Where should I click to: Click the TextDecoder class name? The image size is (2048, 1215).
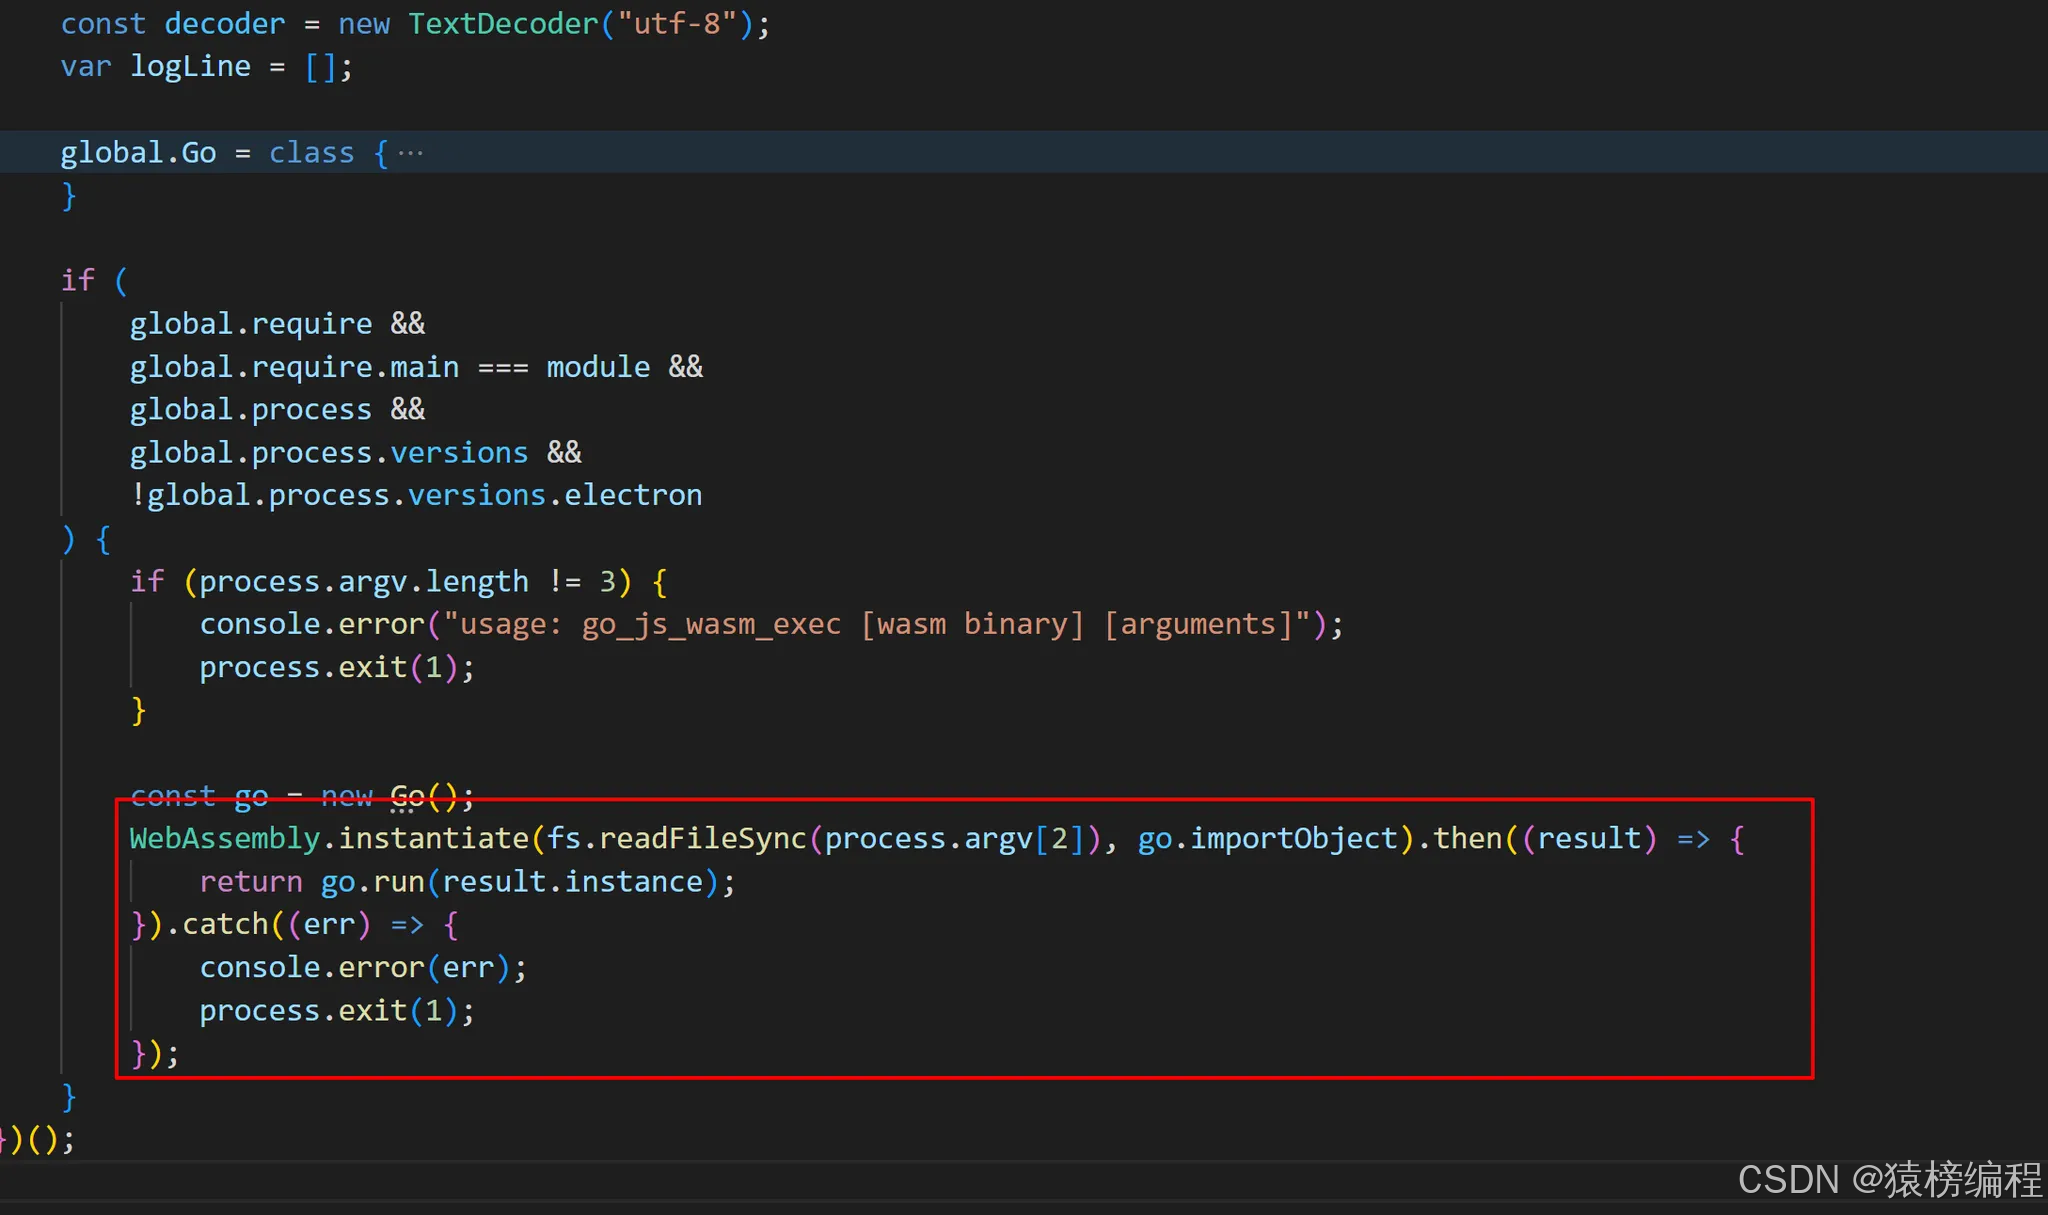[502, 24]
